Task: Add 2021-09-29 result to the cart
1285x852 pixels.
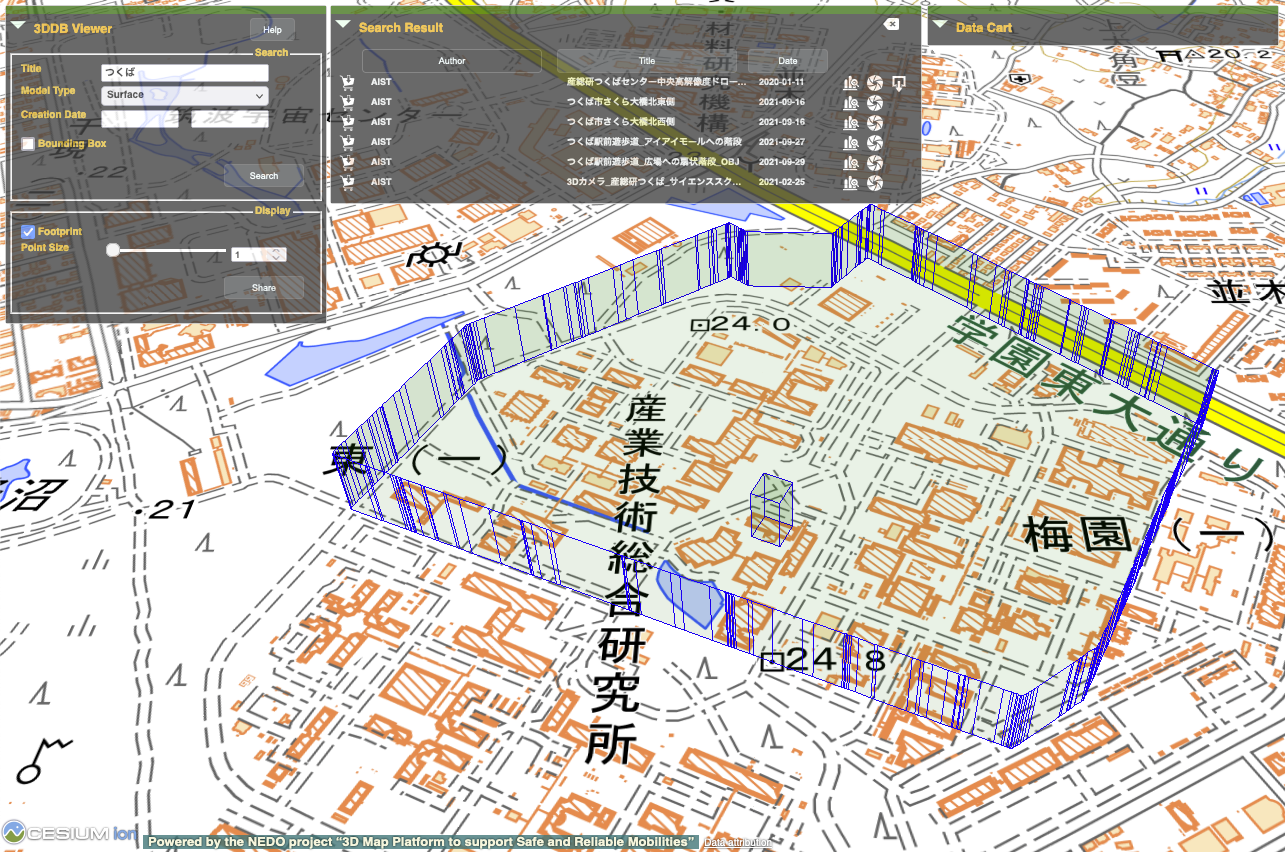Action: coord(348,162)
